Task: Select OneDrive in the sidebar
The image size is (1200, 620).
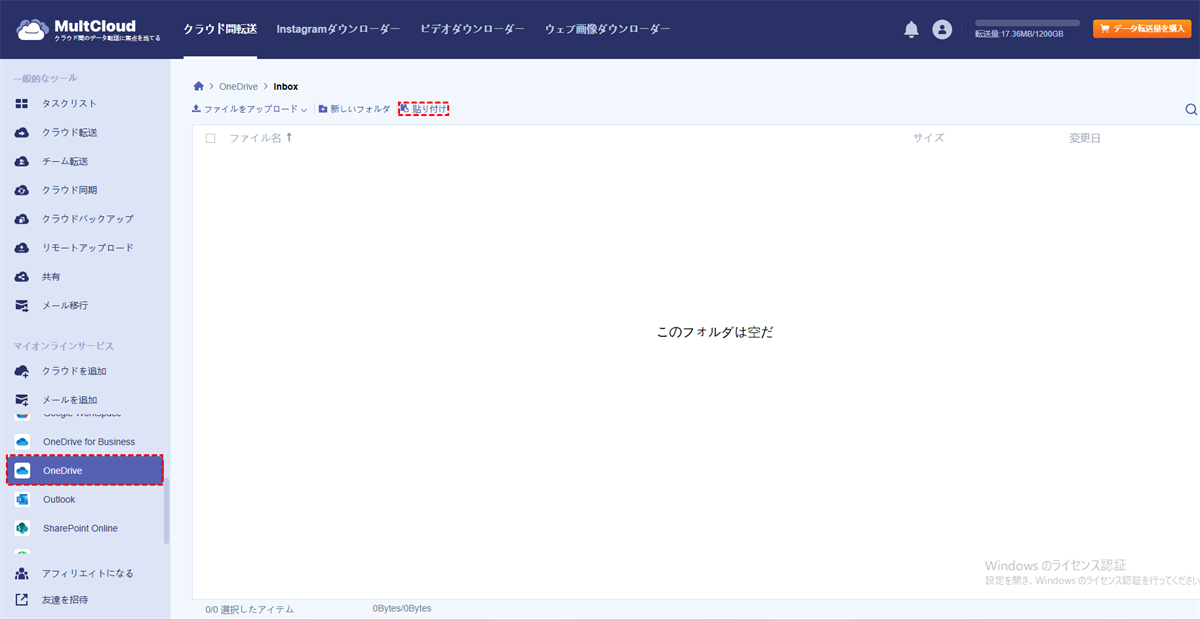Action: coord(85,470)
